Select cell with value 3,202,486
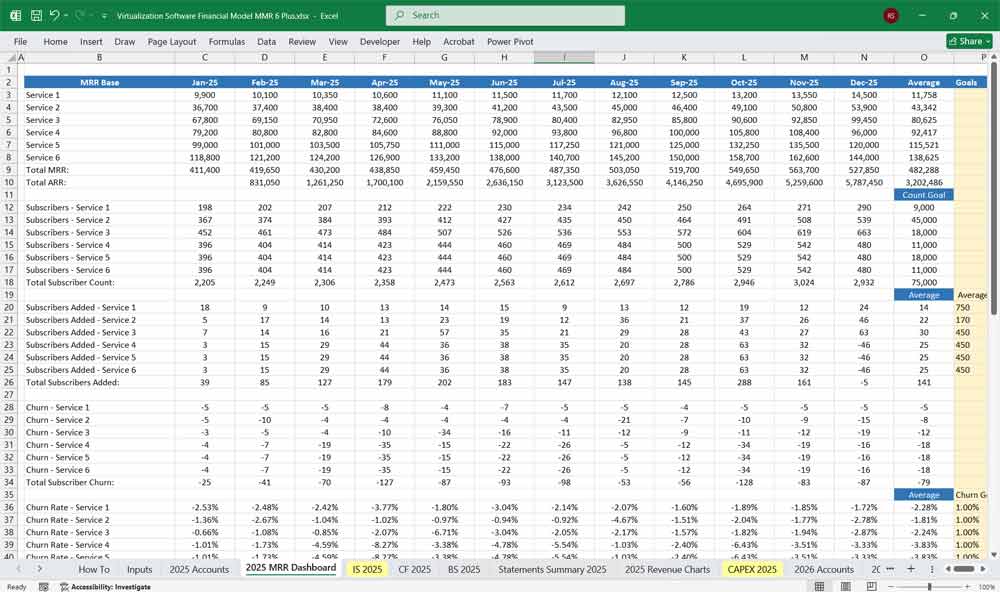Viewport: 1000px width, 592px height. coord(923,182)
